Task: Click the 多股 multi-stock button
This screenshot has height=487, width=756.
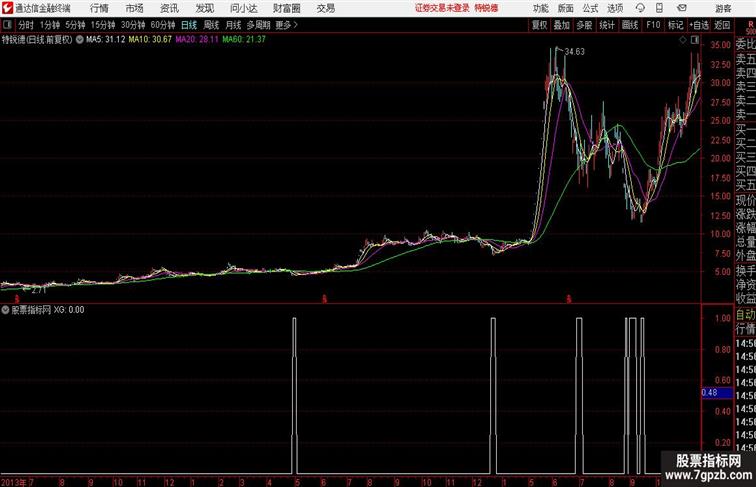Action: 584,25
